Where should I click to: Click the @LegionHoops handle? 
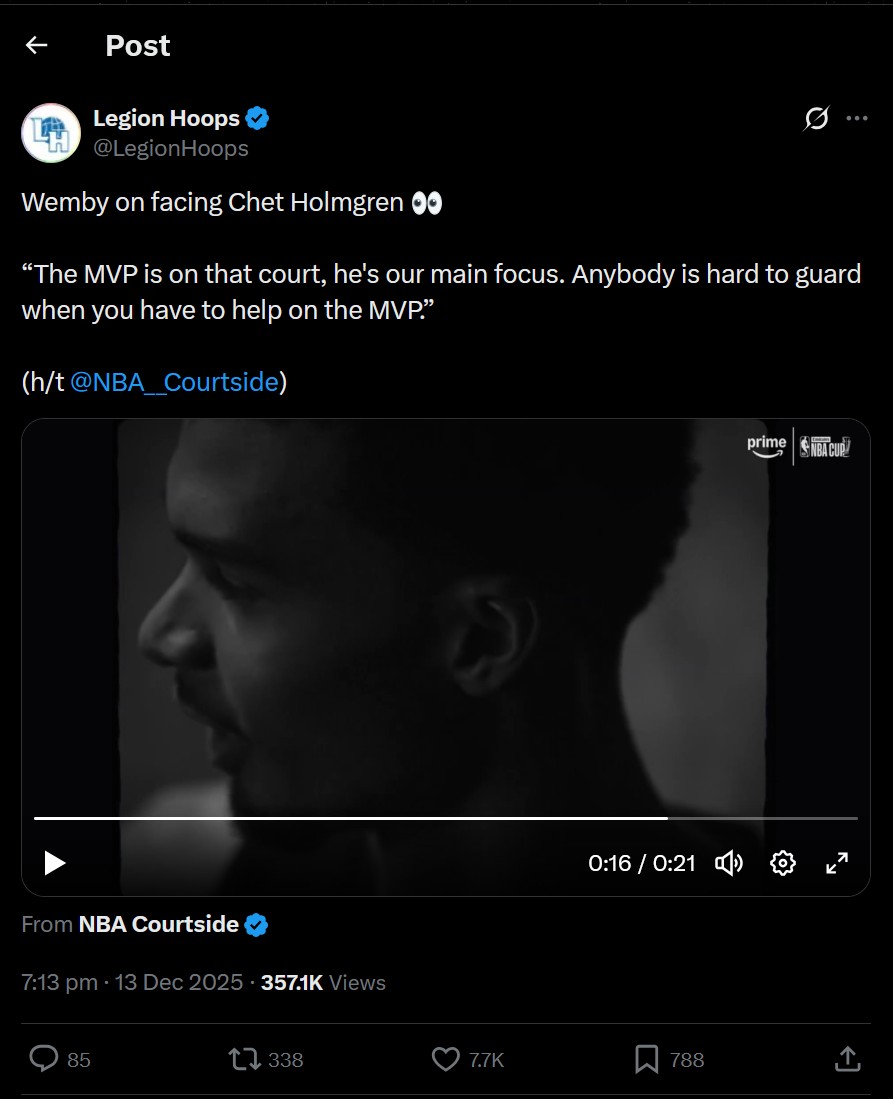[x=171, y=149]
